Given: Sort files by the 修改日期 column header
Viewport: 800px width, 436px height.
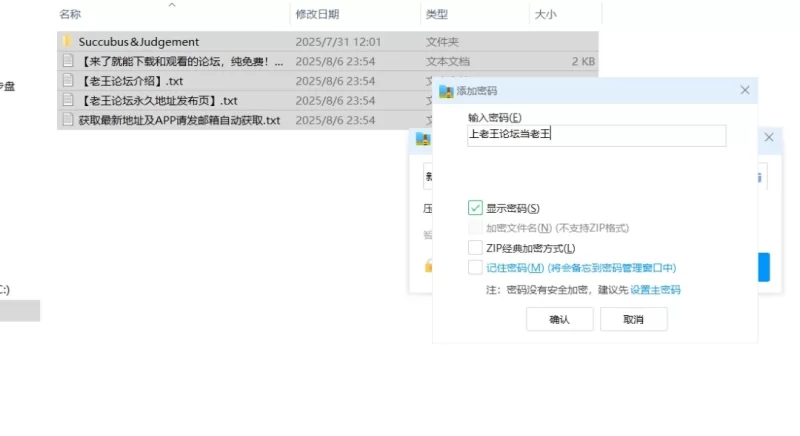Looking at the screenshot, I should [317, 14].
